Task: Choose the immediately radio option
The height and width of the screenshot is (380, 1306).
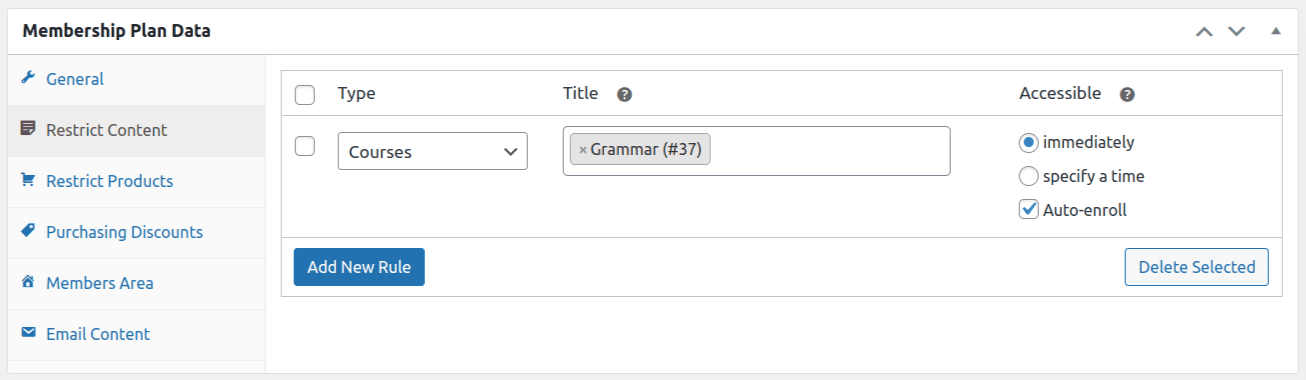Action: (x=1028, y=142)
